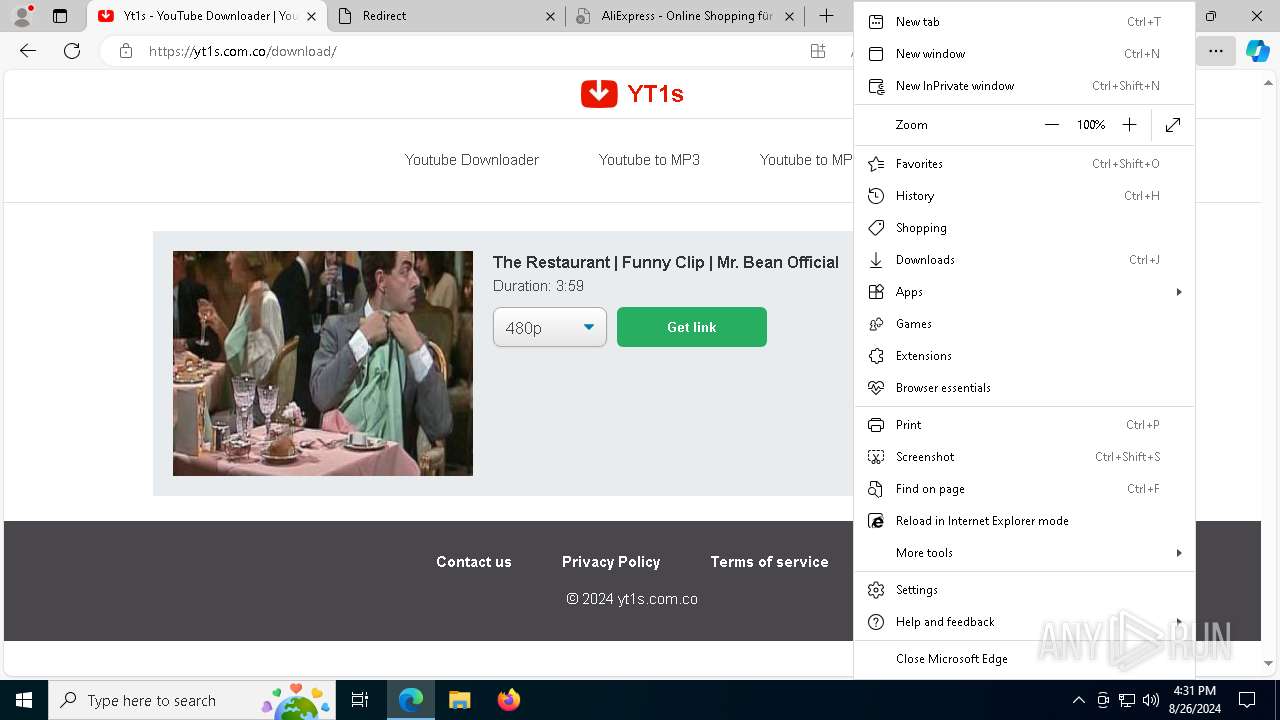
Task: Open the Copilot sidebar icon
Action: tap(1258, 51)
